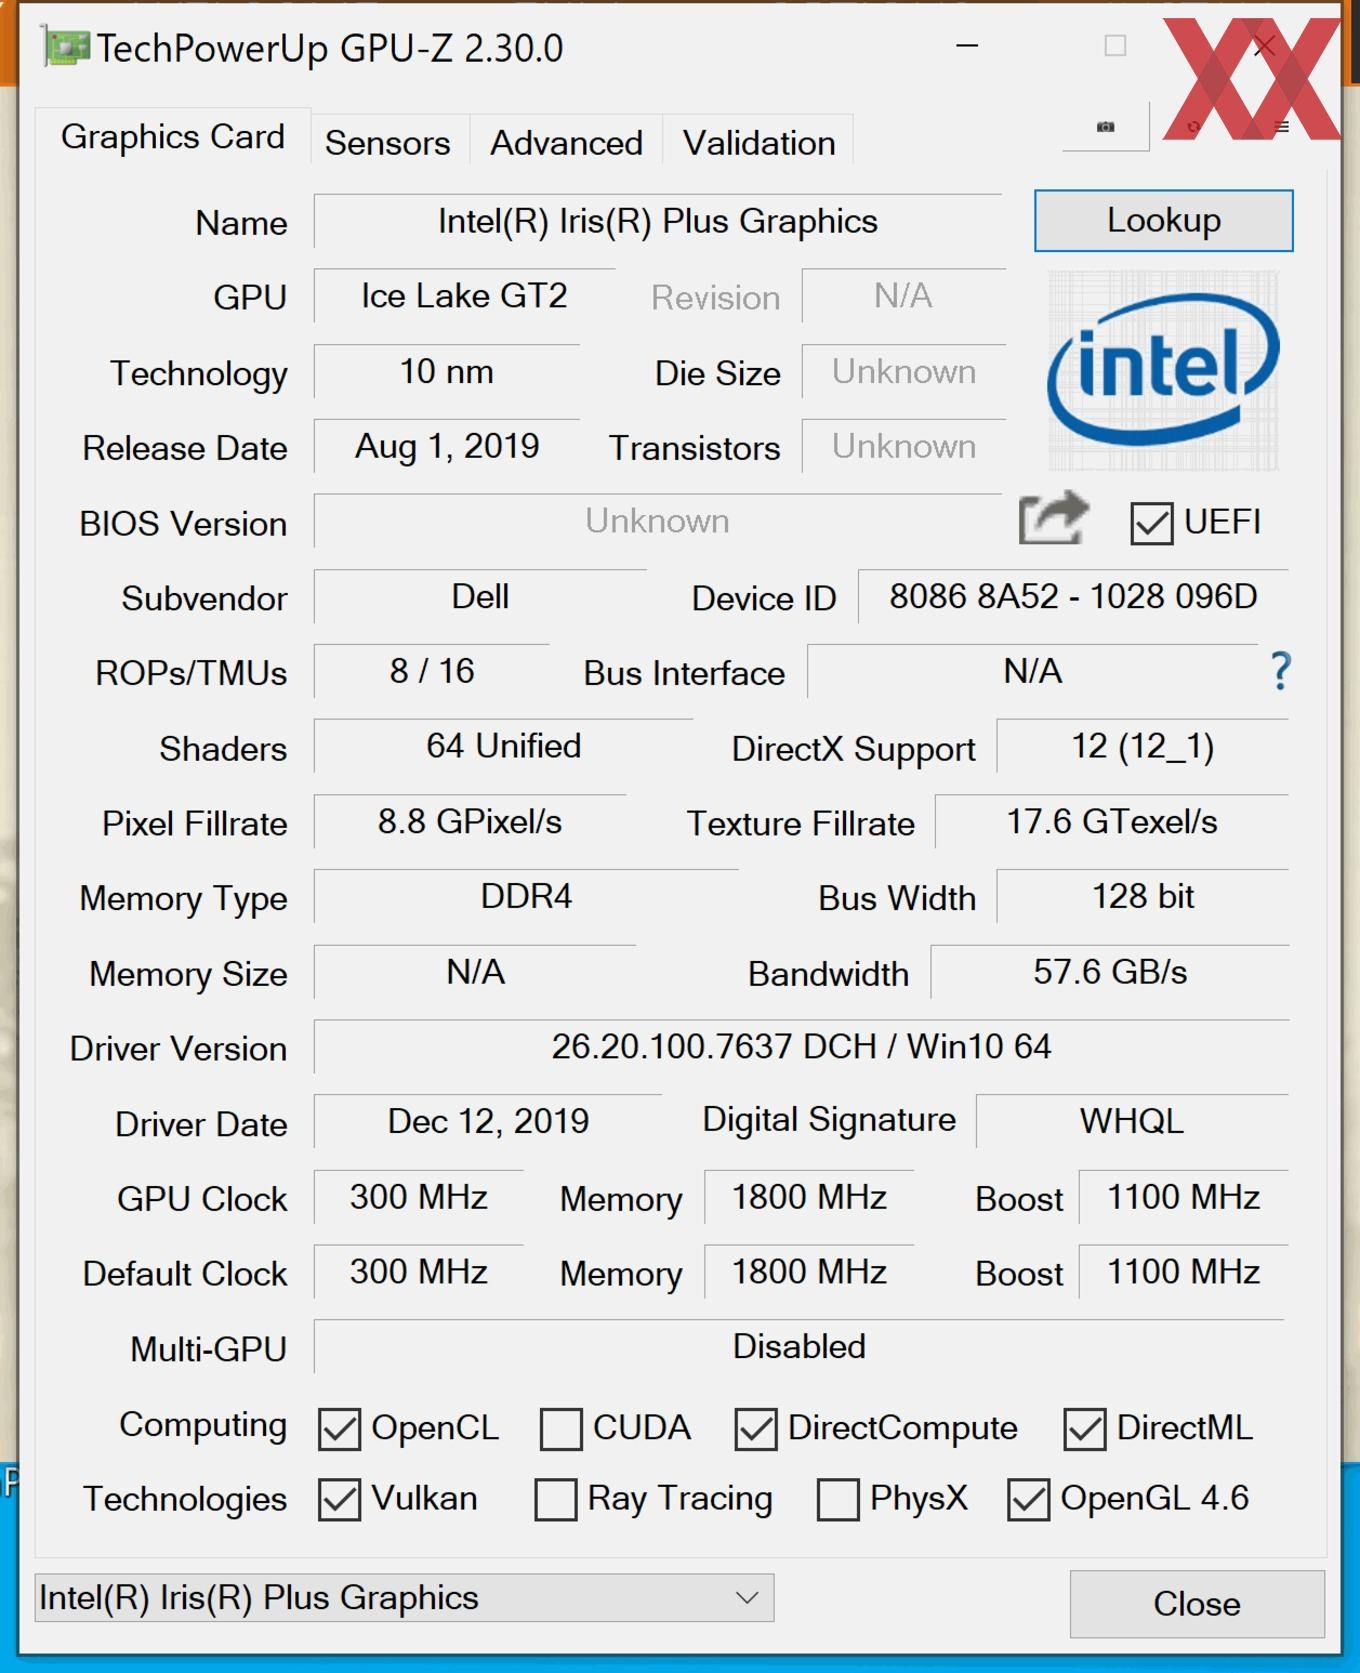The height and width of the screenshot is (1673, 1360).
Task: Click the GPU-Z title bar app icon
Action: coord(65,48)
